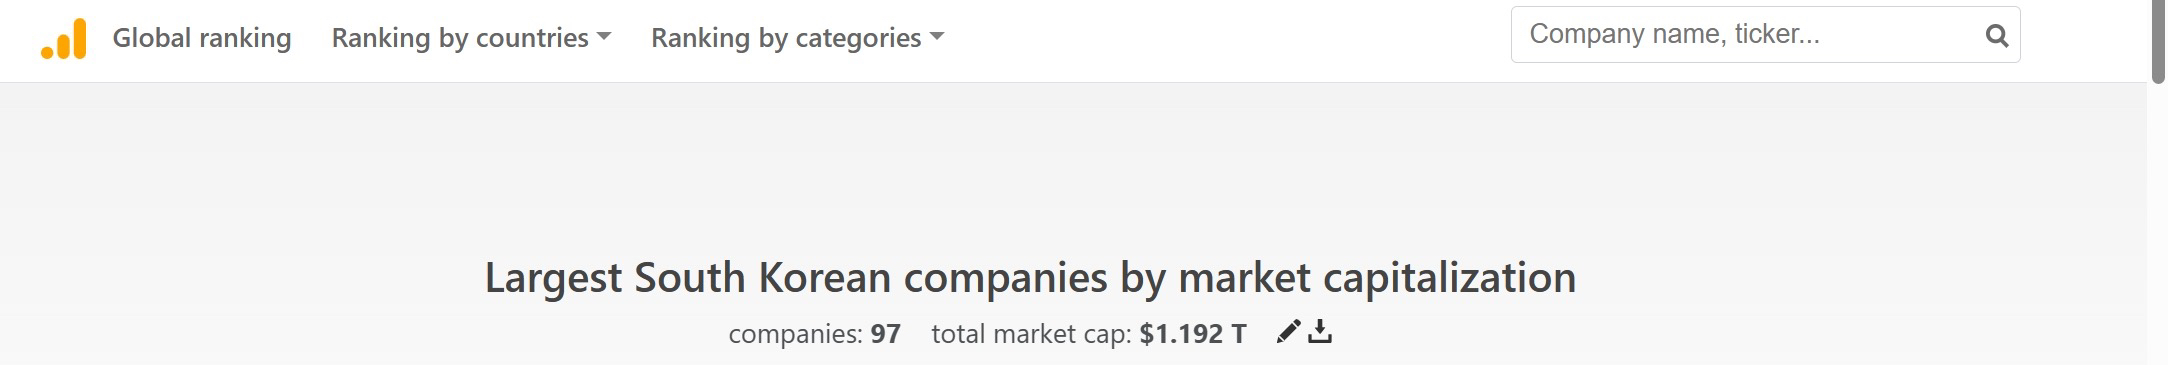2168x365 pixels.
Task: Click the $1.192 T market cap value
Action: coord(1193,334)
